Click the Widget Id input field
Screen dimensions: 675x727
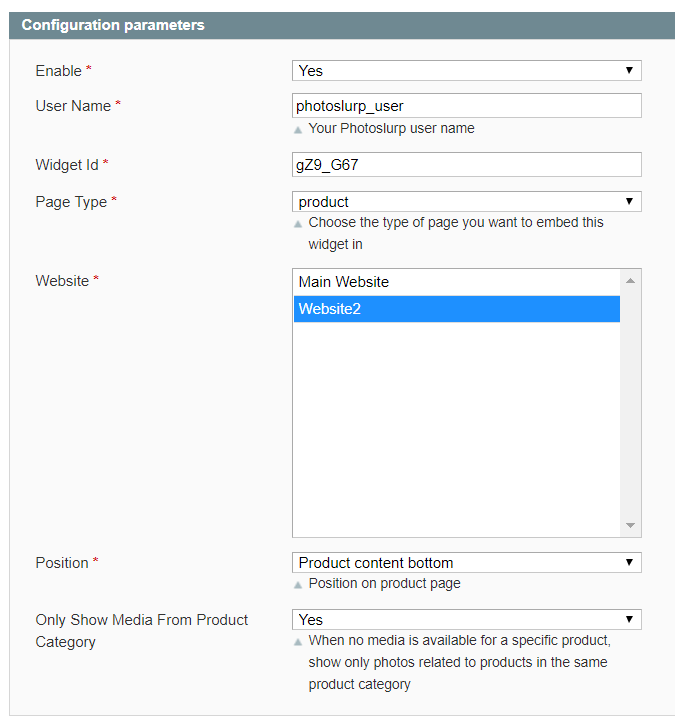pos(466,165)
